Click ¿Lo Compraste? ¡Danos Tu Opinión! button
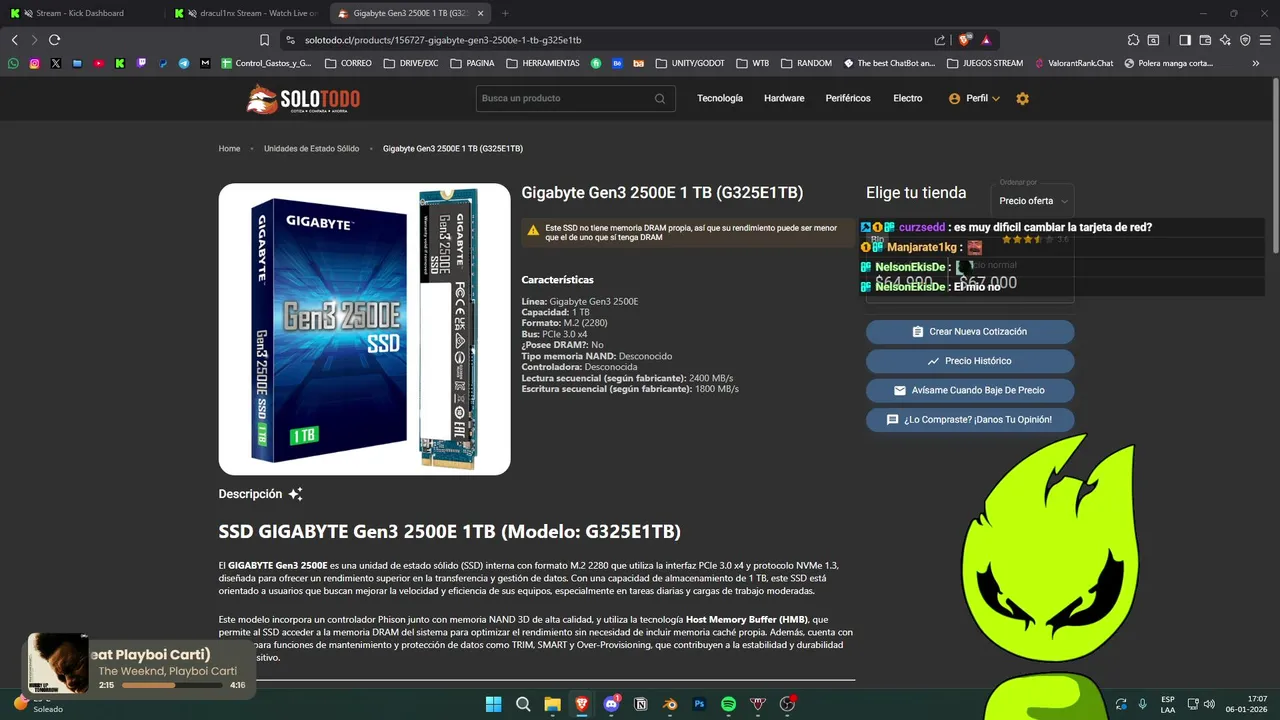The height and width of the screenshot is (720, 1280). point(970,420)
